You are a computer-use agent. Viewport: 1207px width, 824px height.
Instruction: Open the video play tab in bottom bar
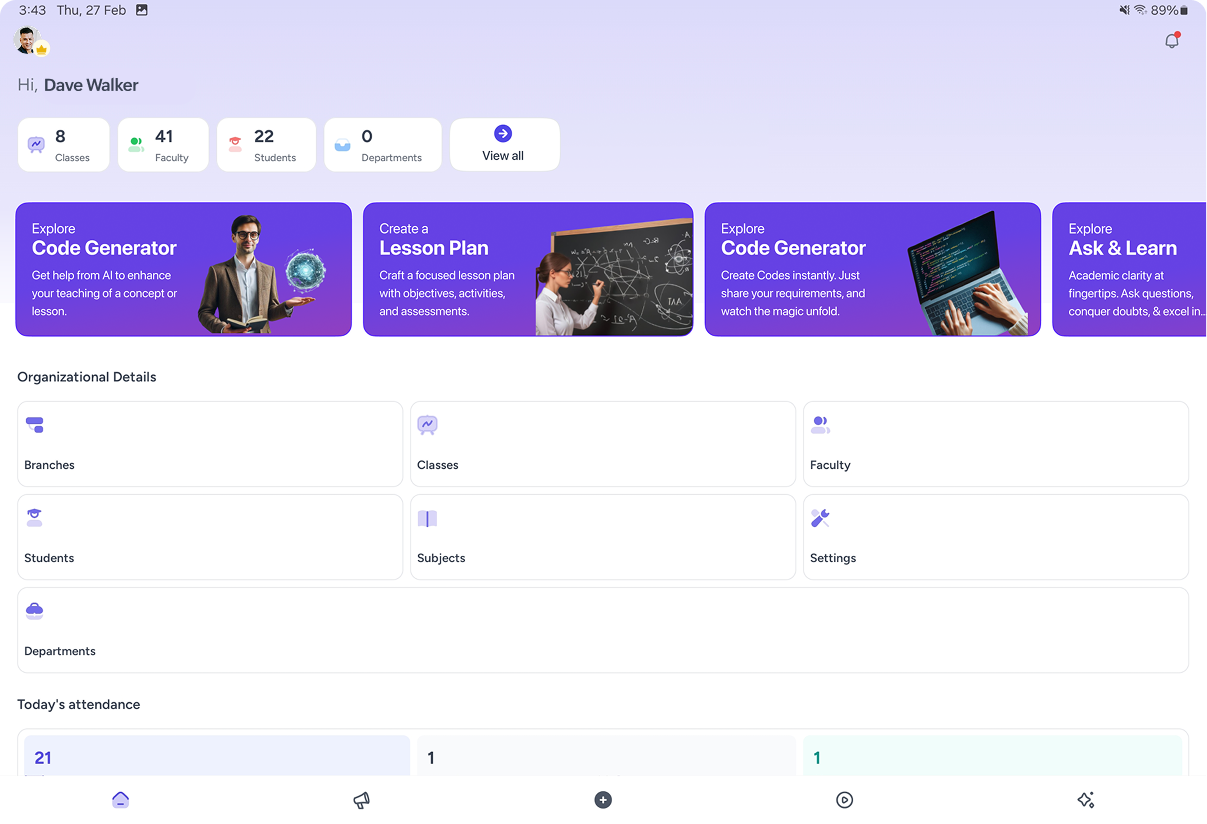(844, 800)
